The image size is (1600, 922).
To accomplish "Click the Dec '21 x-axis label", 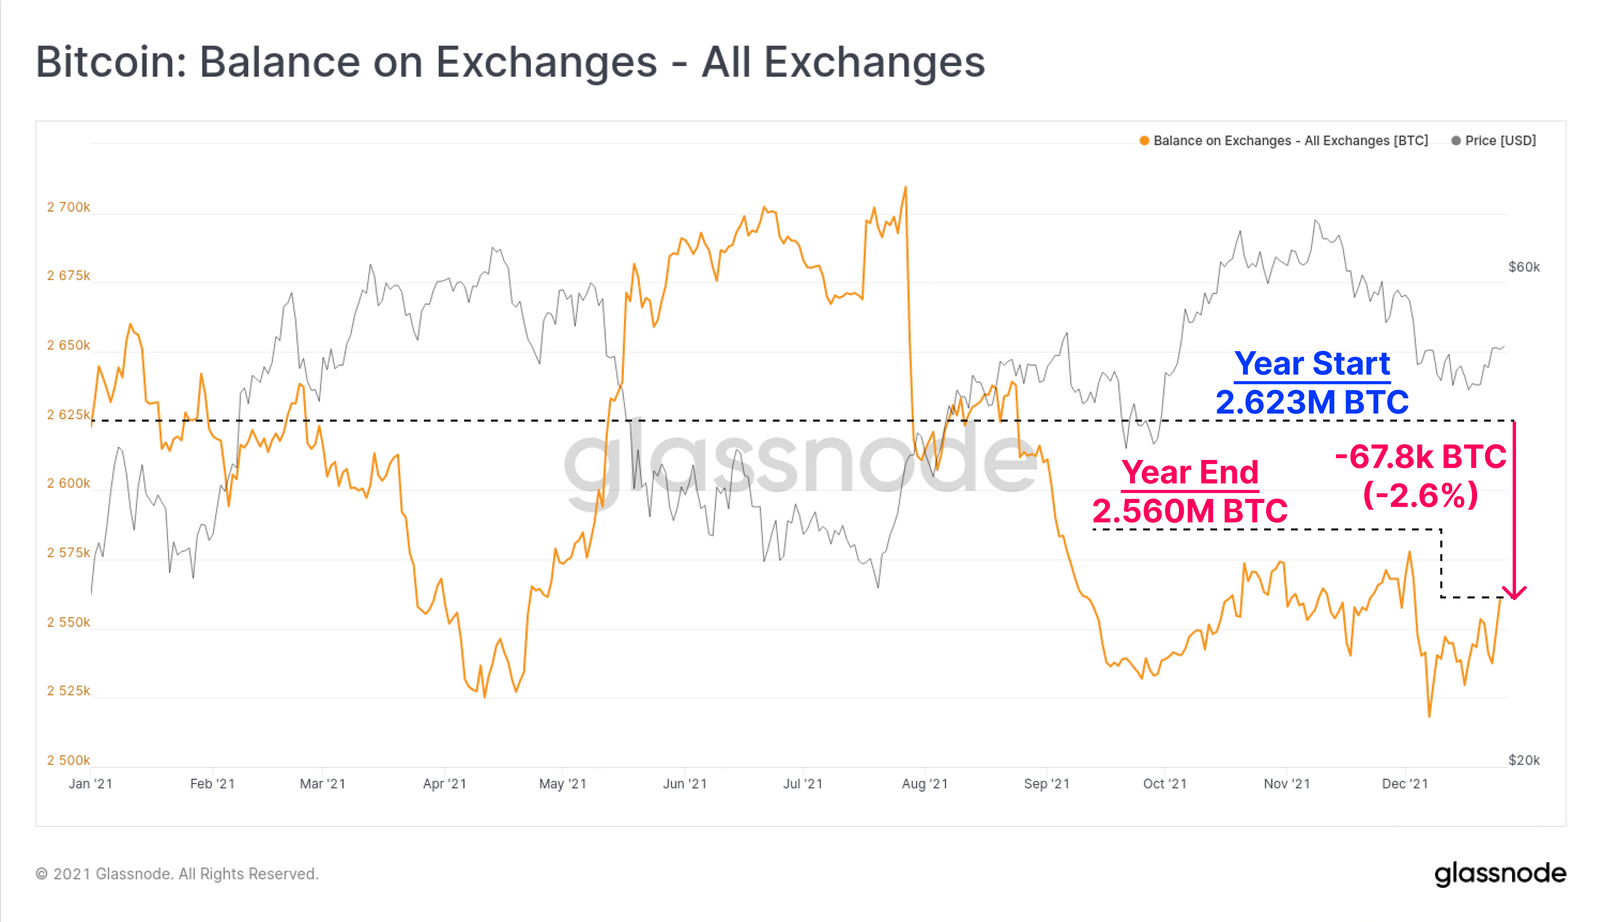I will [1405, 784].
